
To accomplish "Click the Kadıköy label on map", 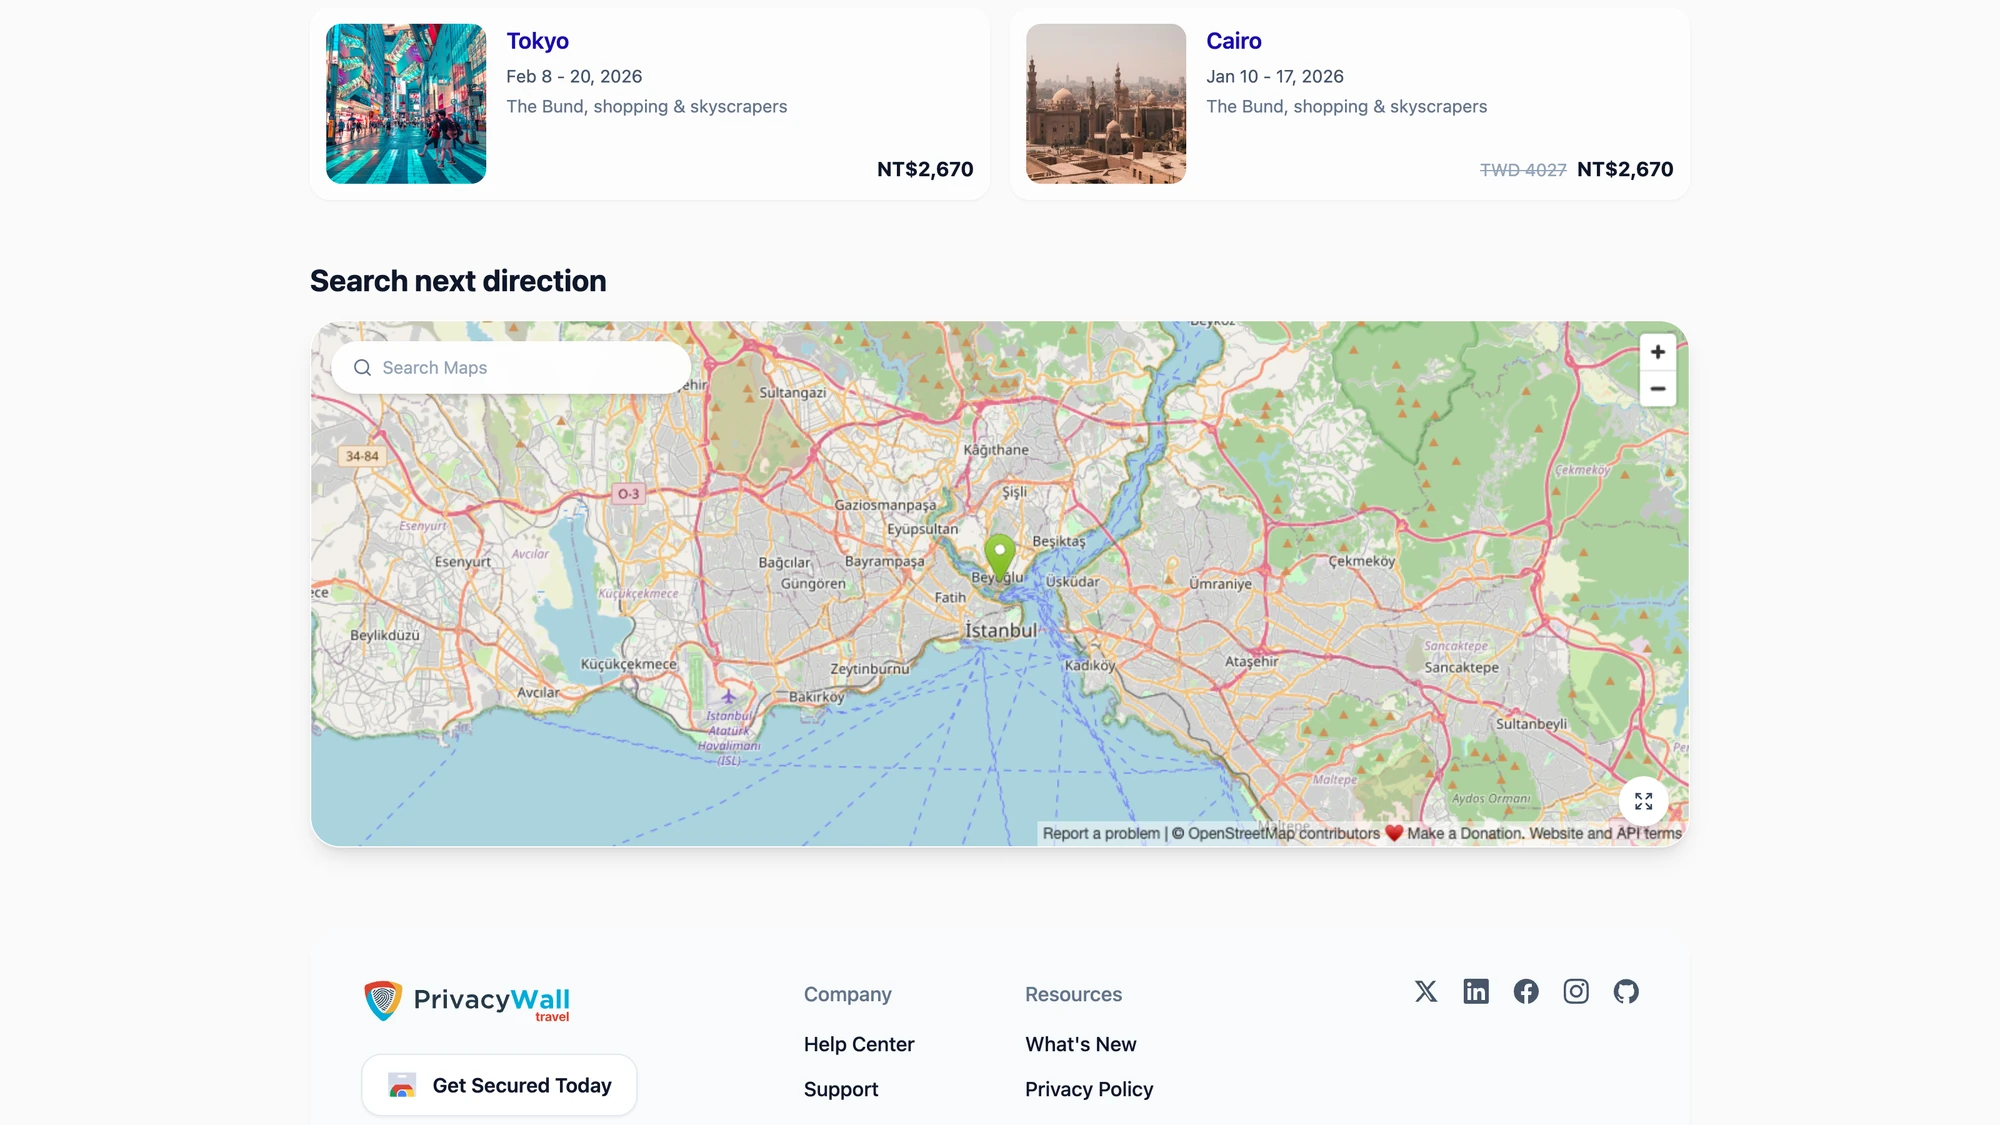I will click(1090, 665).
